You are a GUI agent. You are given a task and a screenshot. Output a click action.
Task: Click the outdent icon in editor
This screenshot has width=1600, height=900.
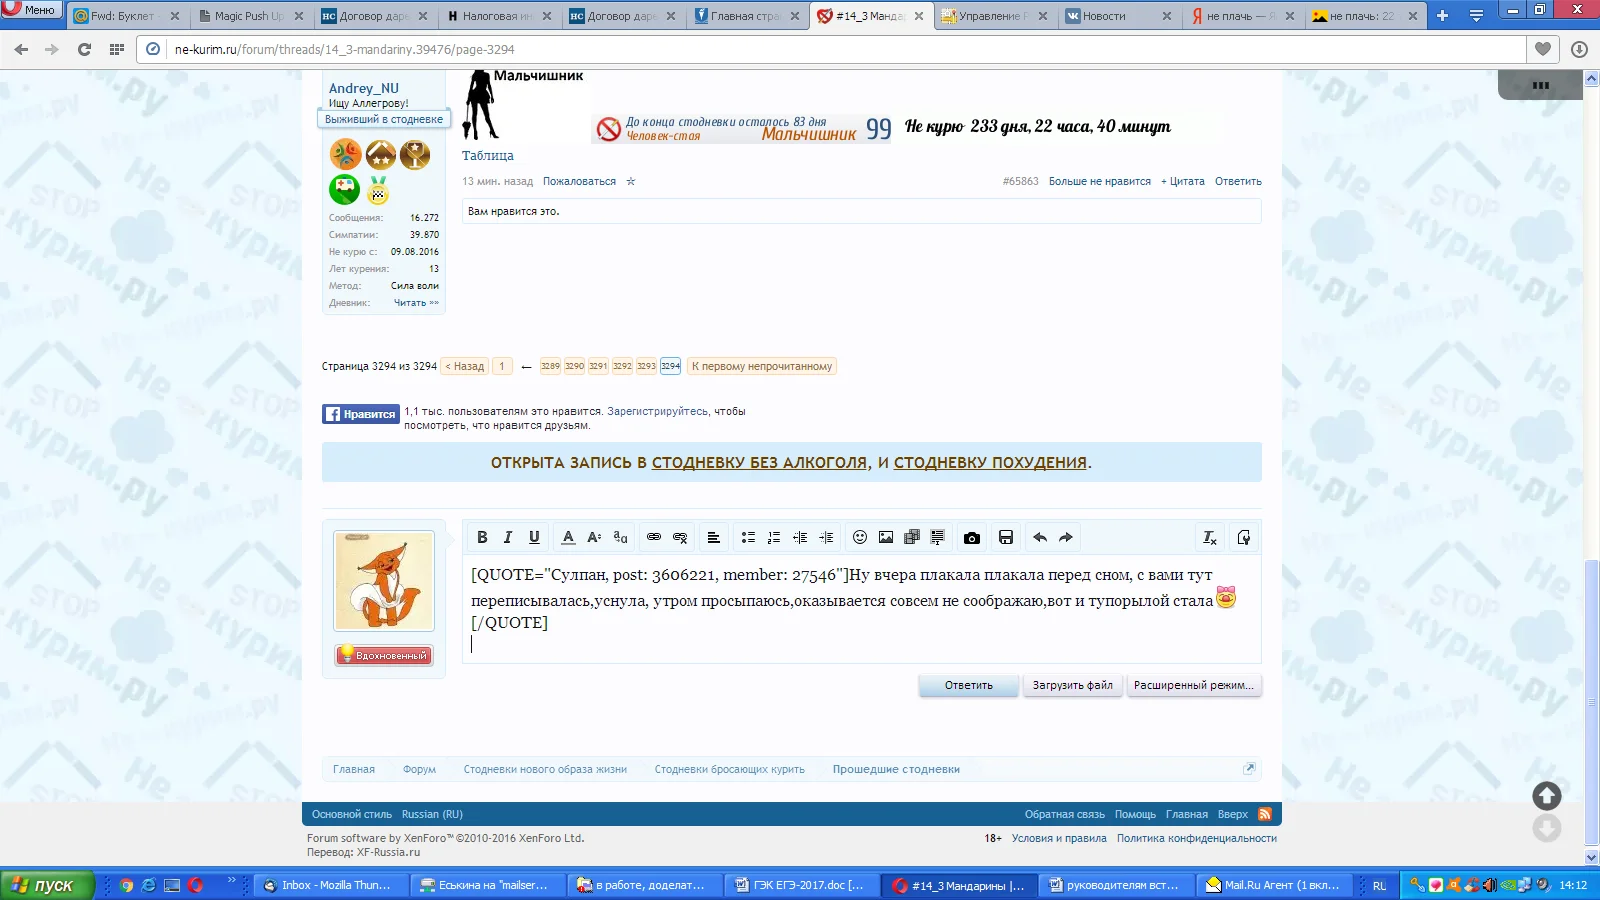[x=800, y=537]
